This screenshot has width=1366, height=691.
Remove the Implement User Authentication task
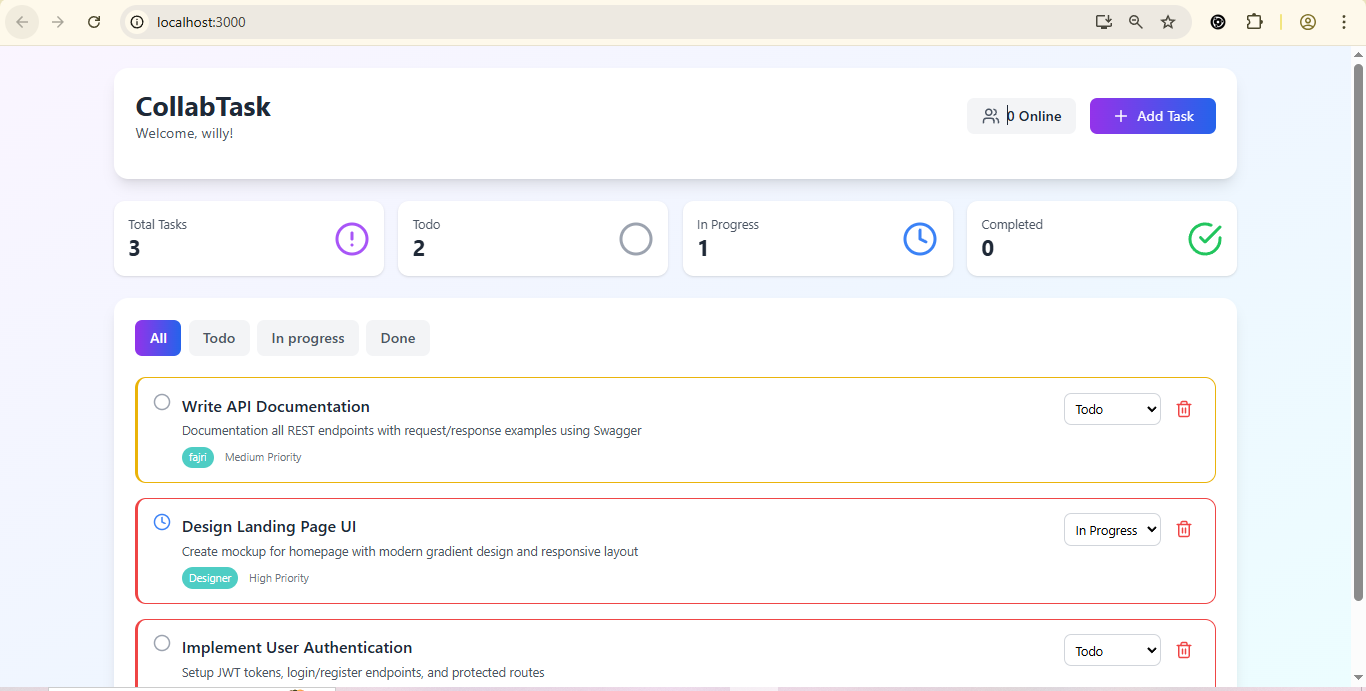click(1184, 650)
